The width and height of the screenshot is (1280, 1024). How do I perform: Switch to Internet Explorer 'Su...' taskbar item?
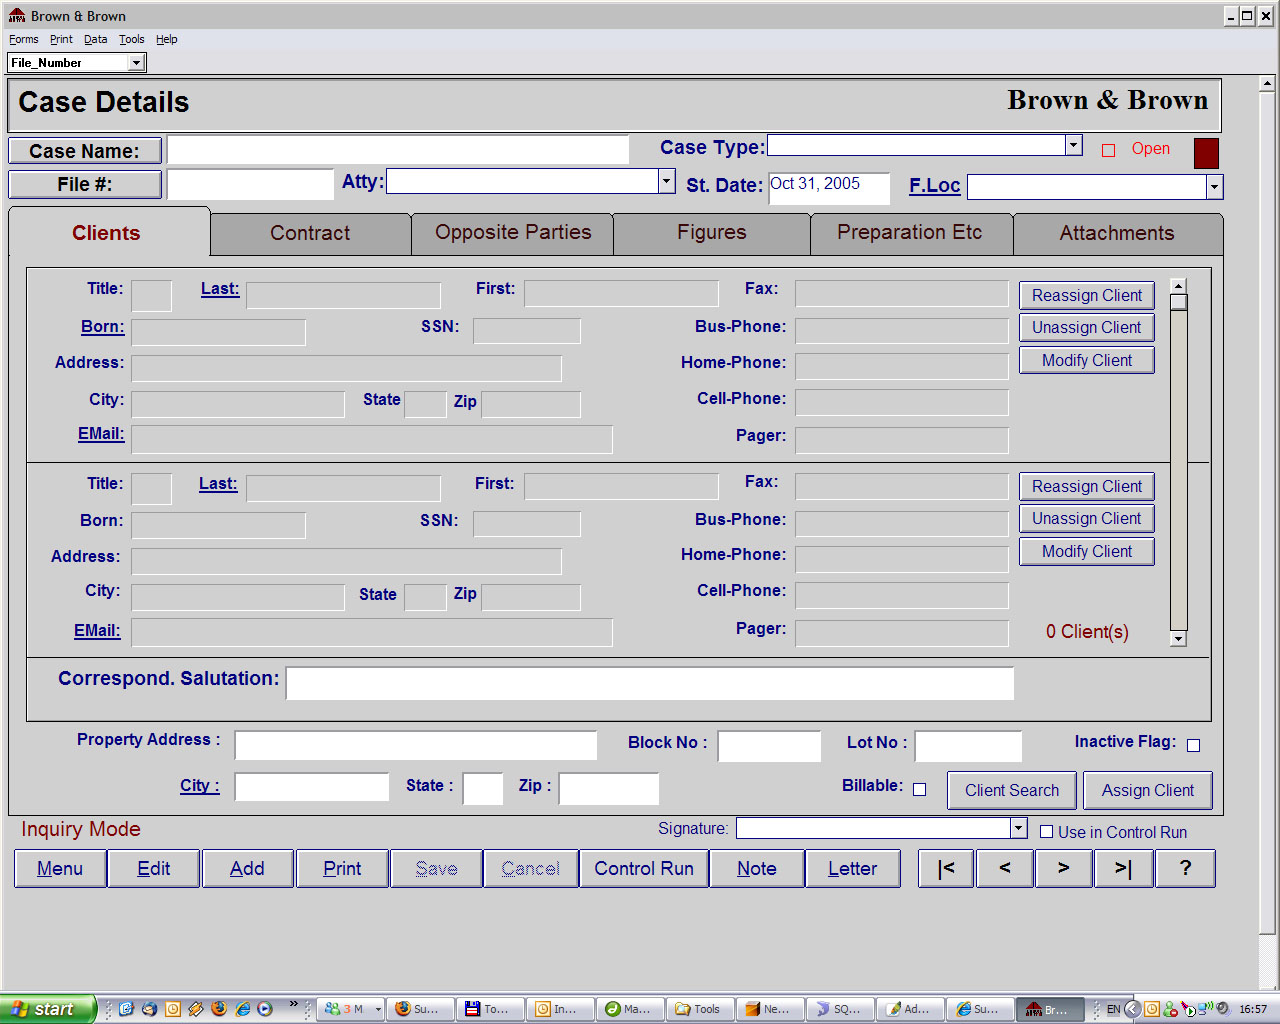pos(981,1009)
